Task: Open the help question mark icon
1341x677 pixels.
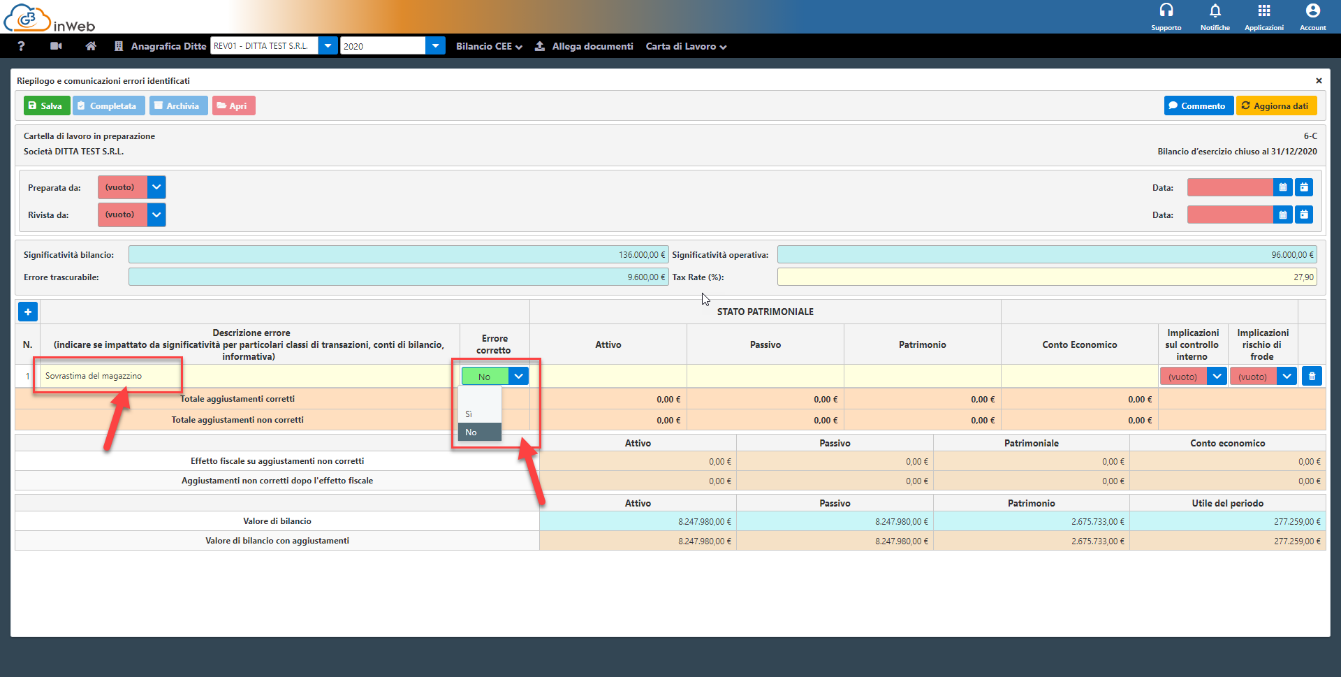Action: click(21, 46)
